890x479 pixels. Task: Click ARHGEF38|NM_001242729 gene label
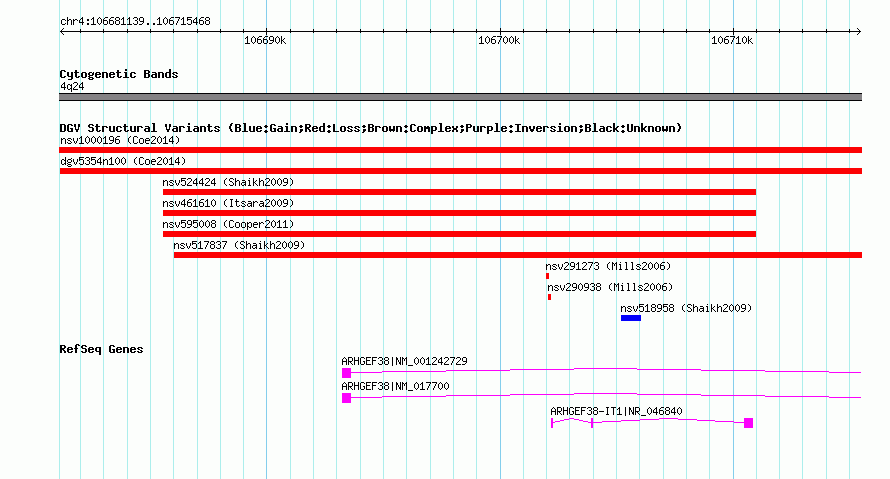click(404, 361)
